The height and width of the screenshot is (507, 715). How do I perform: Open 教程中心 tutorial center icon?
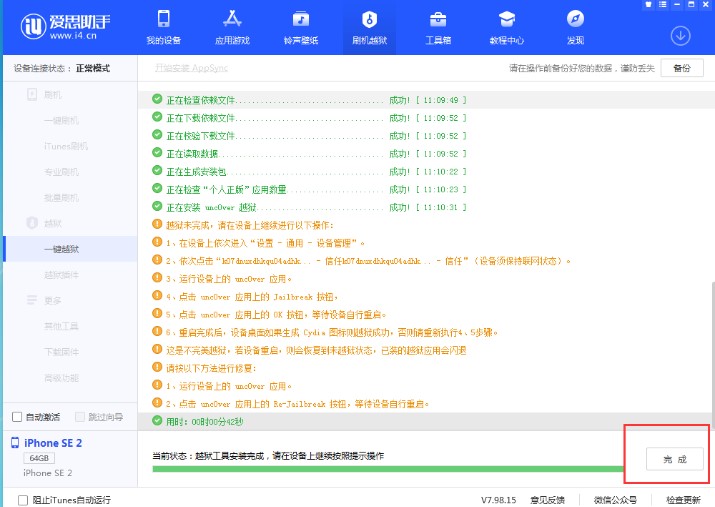507,28
